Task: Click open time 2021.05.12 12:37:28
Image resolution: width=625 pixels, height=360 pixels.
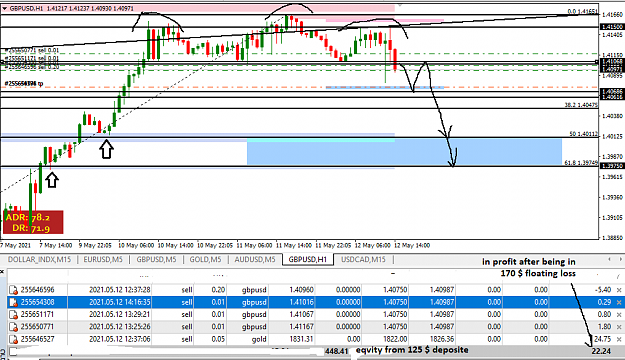Action: coord(120,290)
